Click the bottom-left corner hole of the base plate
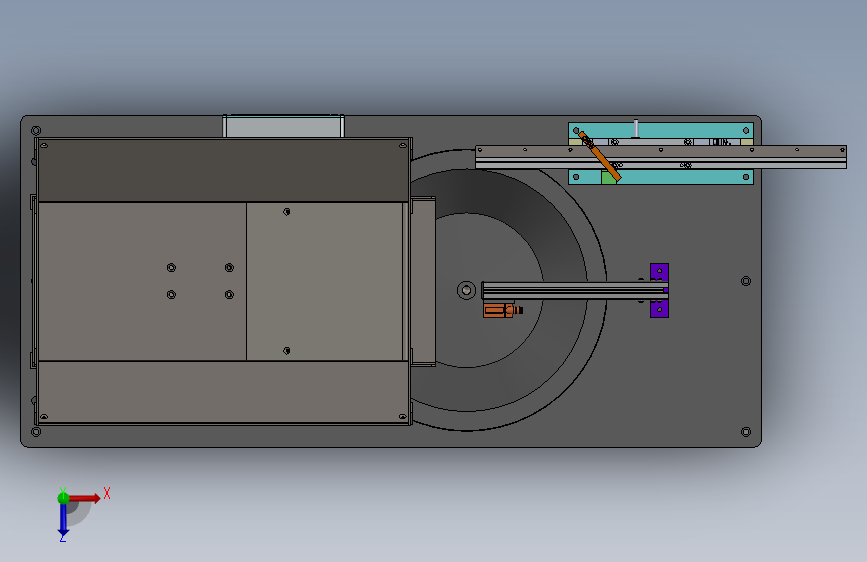The width and height of the screenshot is (867, 562). pos(36,432)
